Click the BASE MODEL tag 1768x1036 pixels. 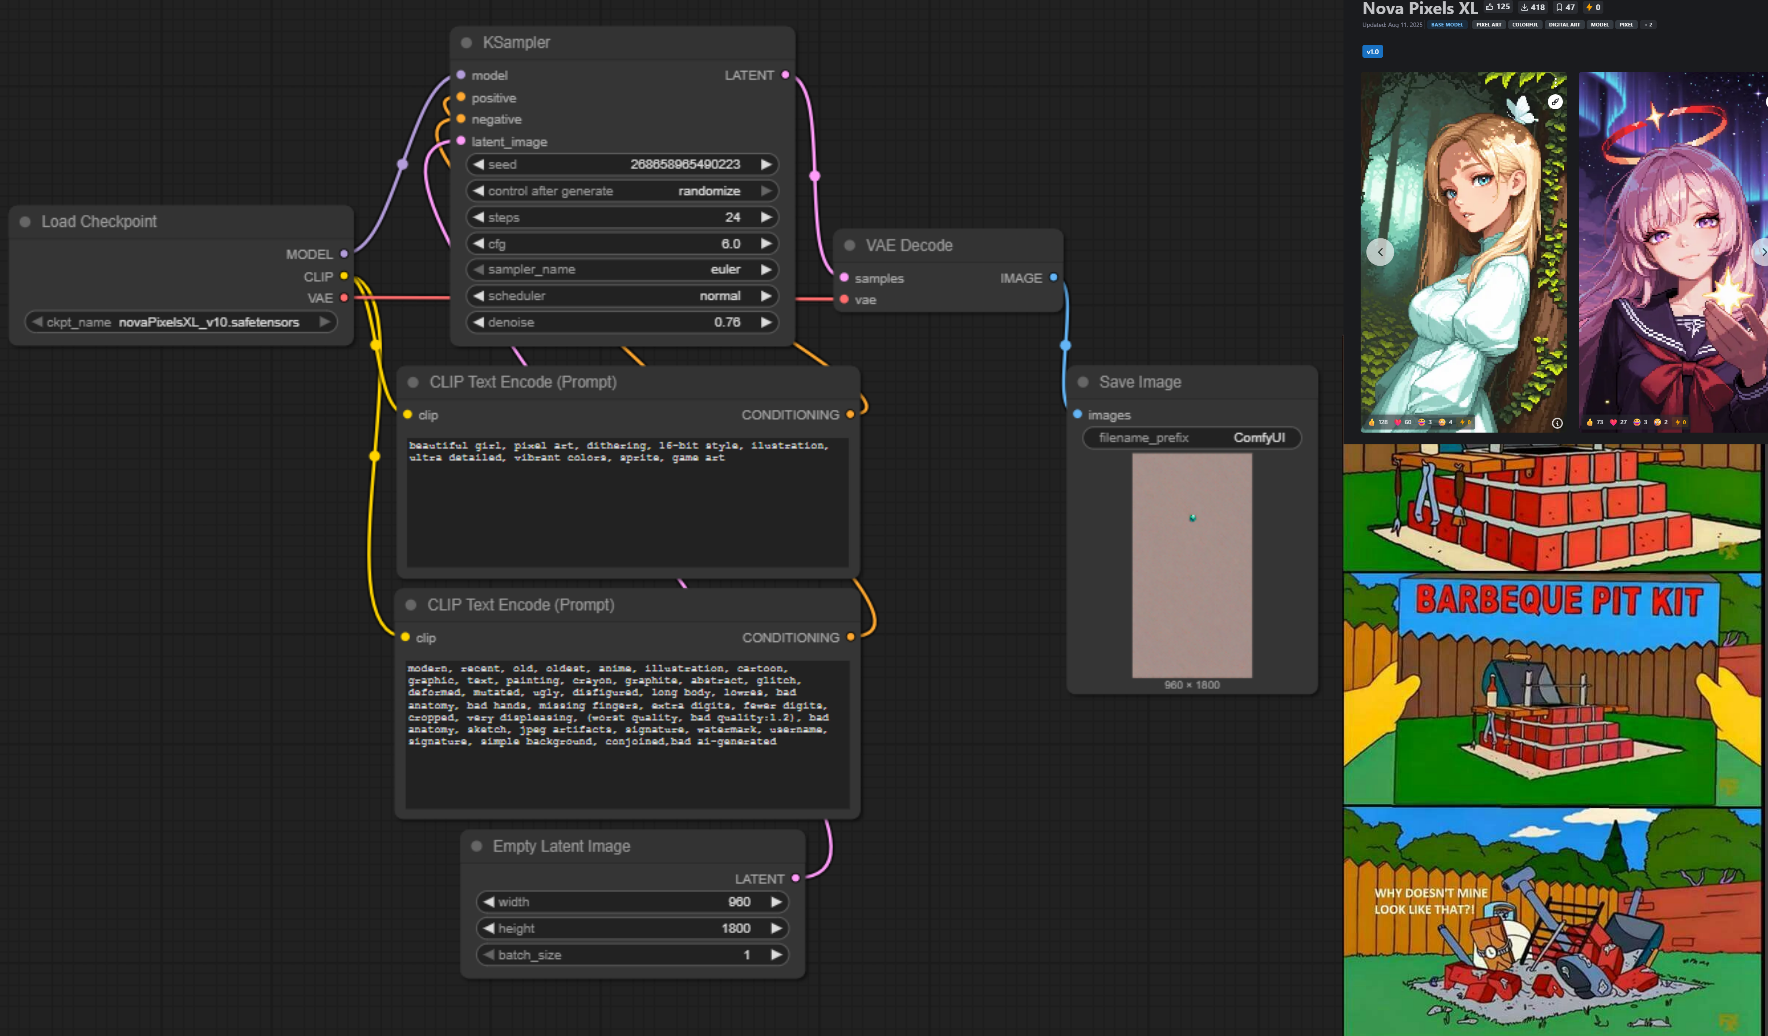[1447, 24]
